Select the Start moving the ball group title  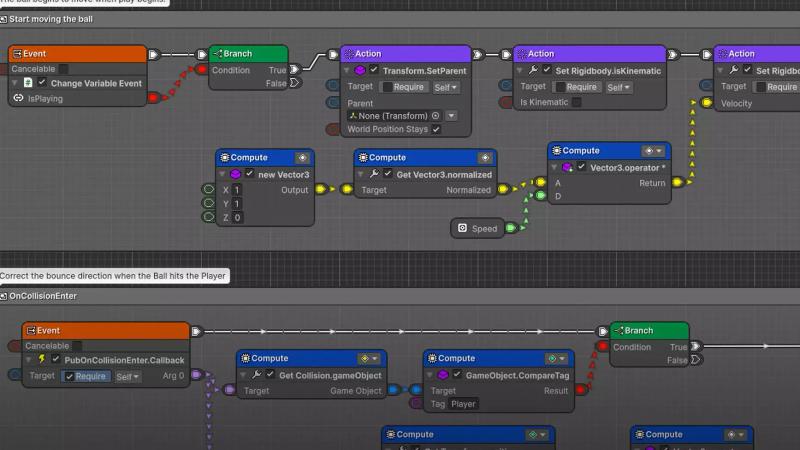51,19
